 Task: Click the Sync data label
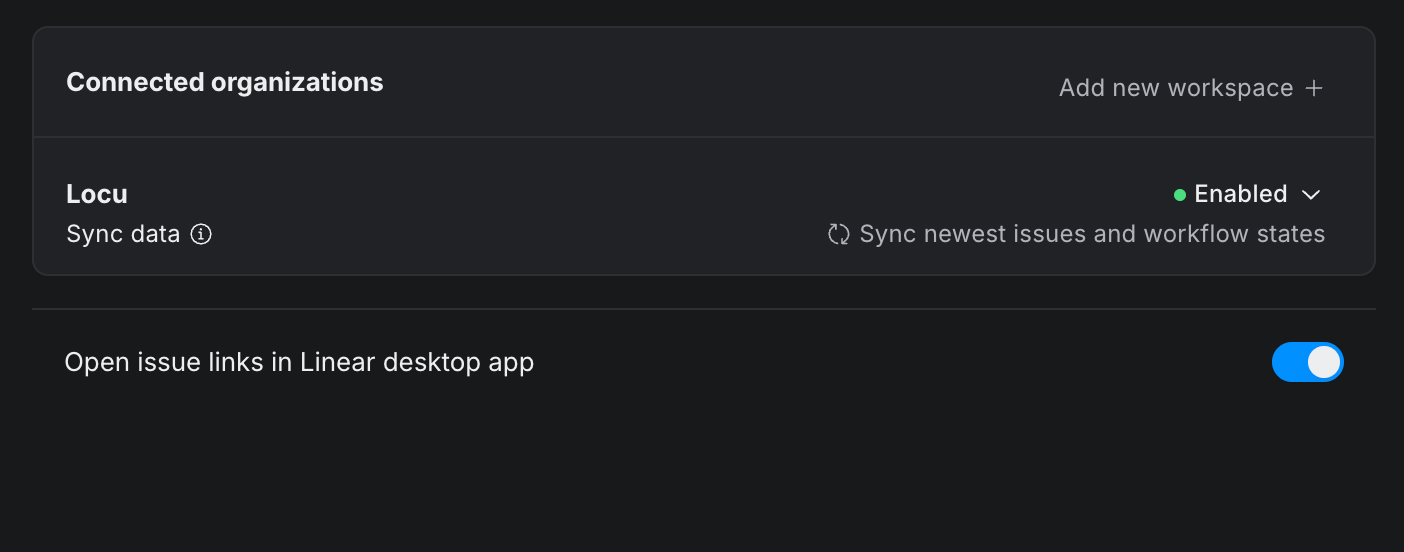(123, 234)
